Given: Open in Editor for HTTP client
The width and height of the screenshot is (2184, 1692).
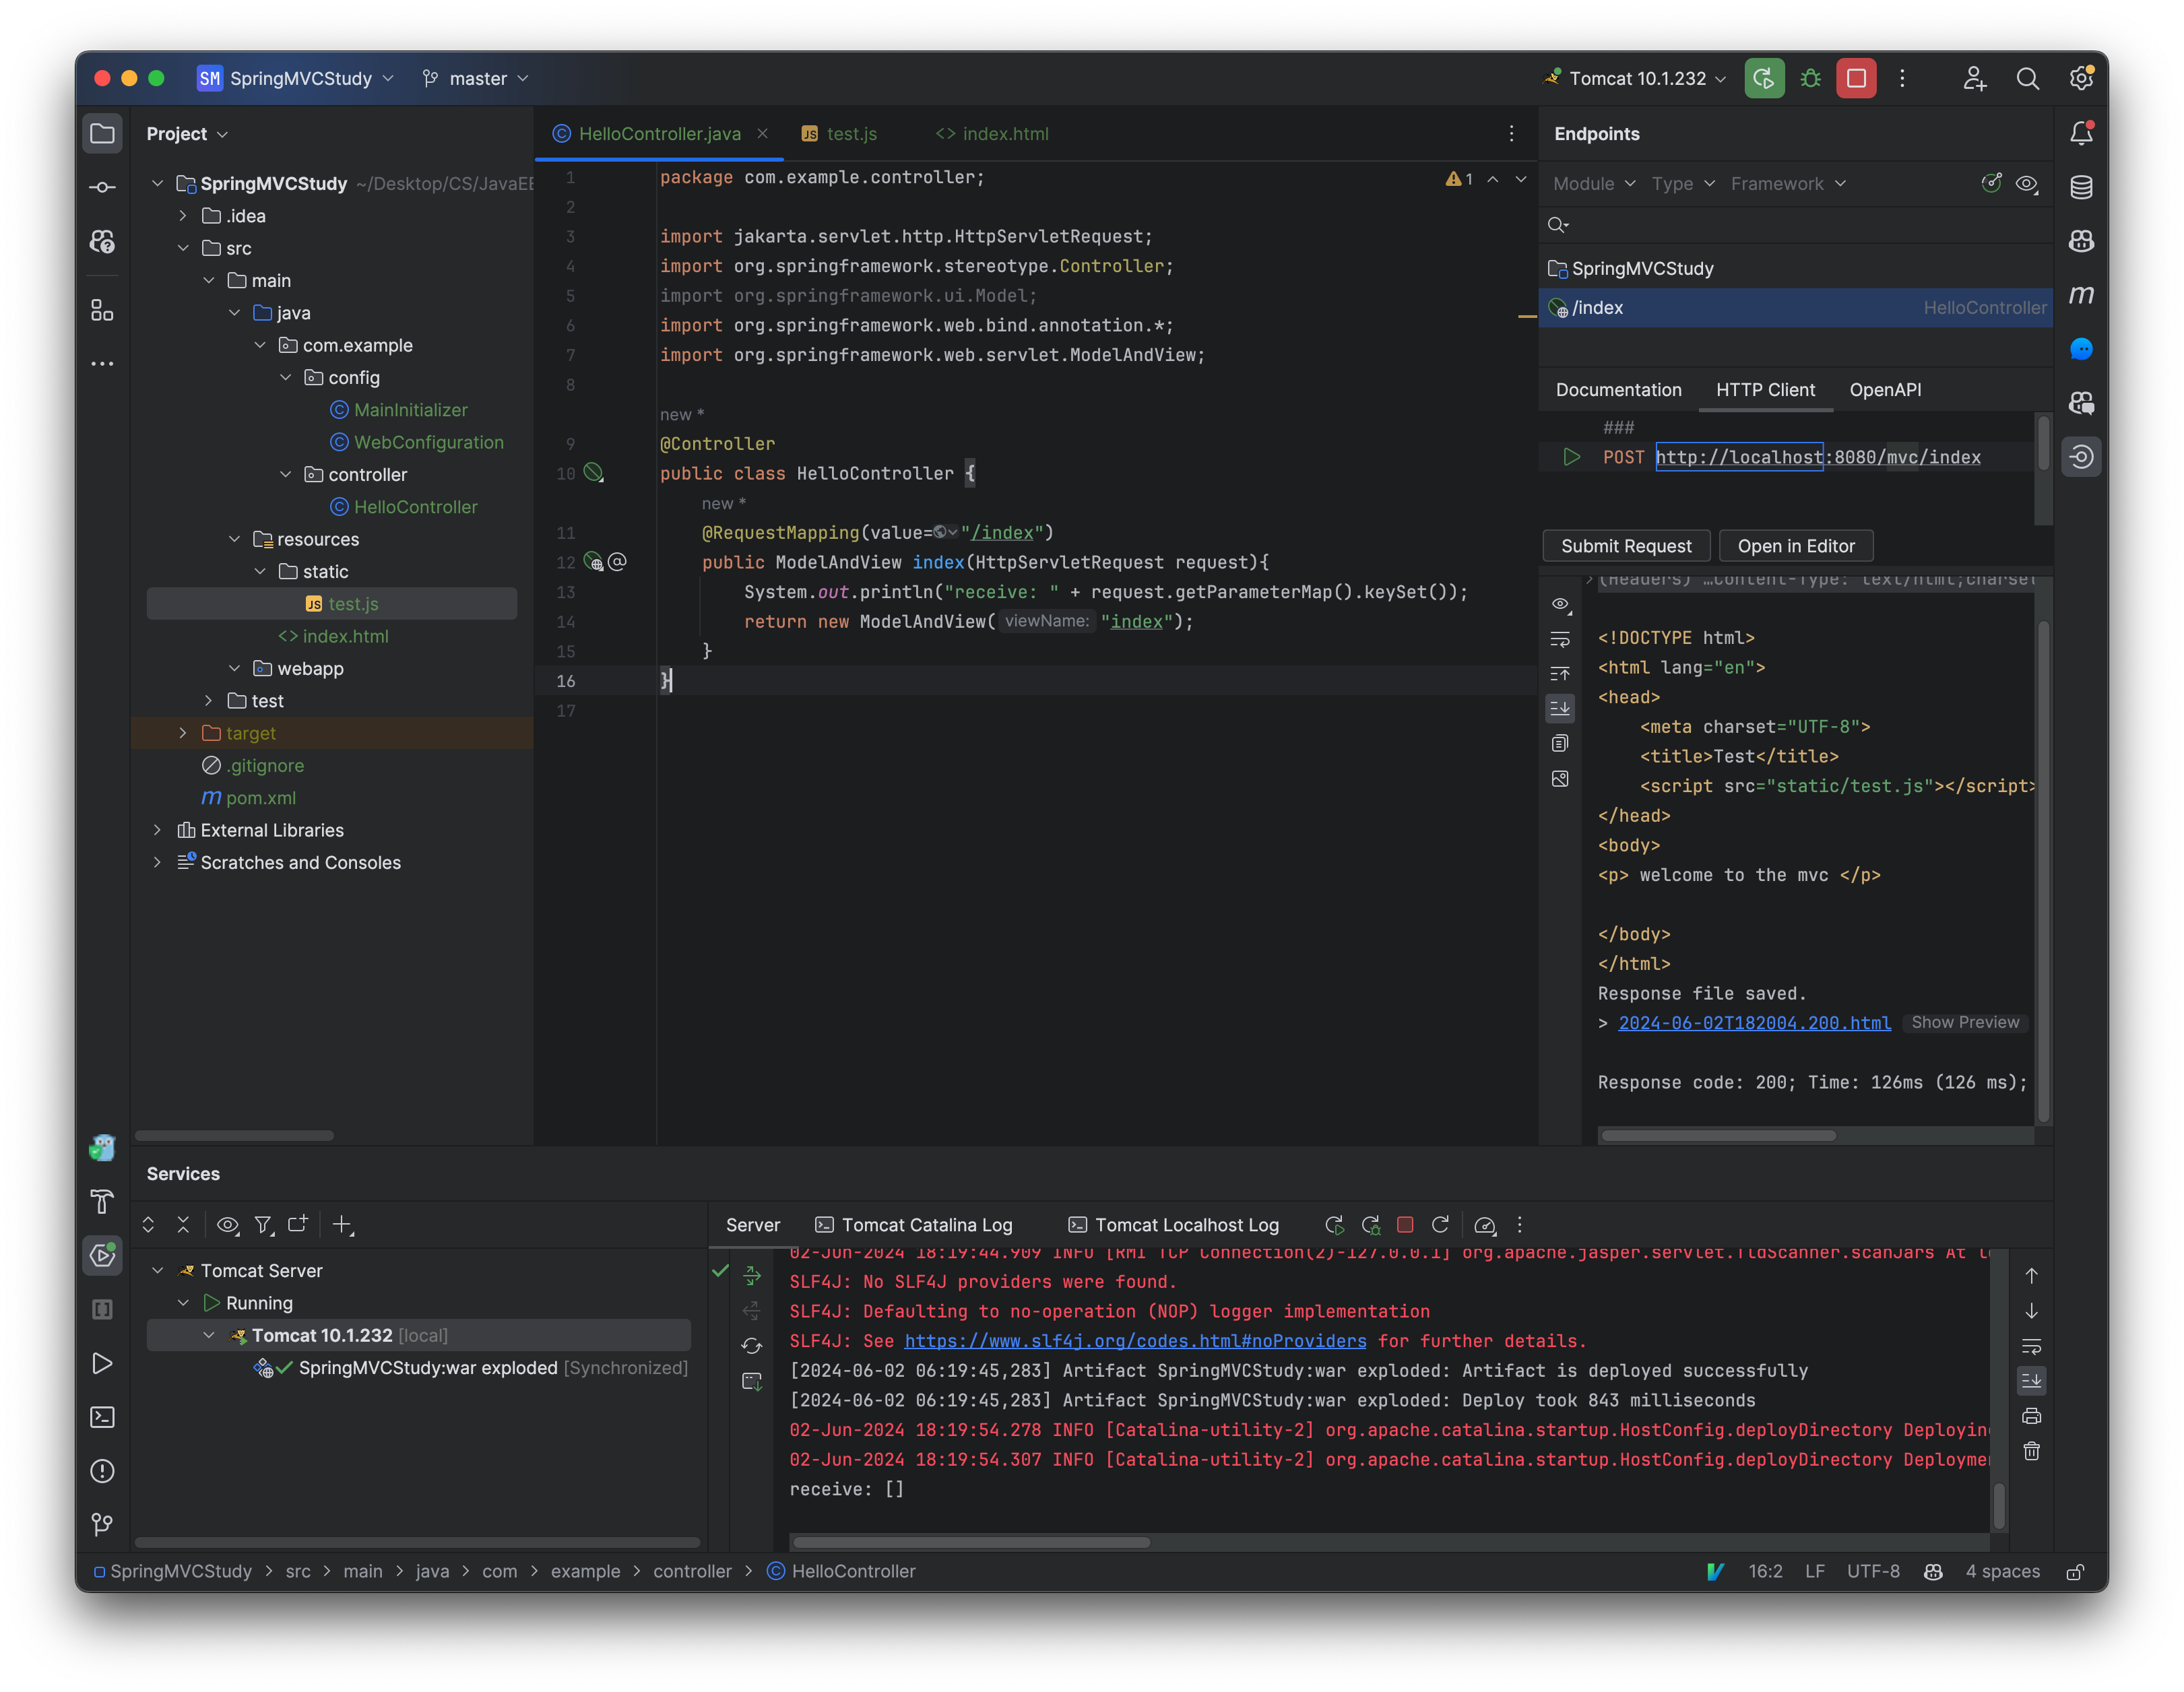Looking at the screenshot, I should pyautogui.click(x=1796, y=544).
